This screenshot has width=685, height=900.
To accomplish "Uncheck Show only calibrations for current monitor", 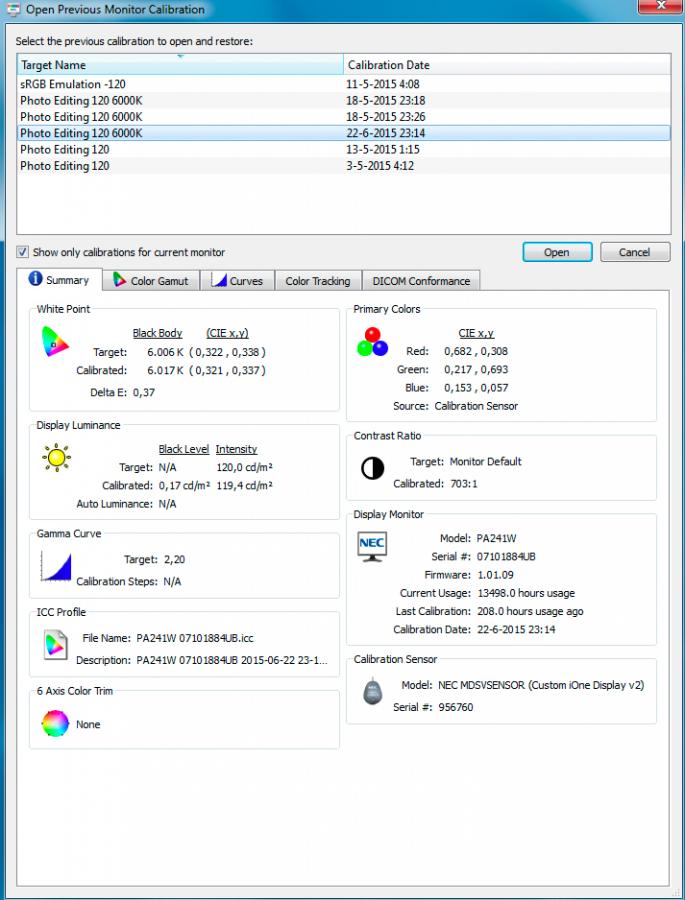I will point(22,252).
